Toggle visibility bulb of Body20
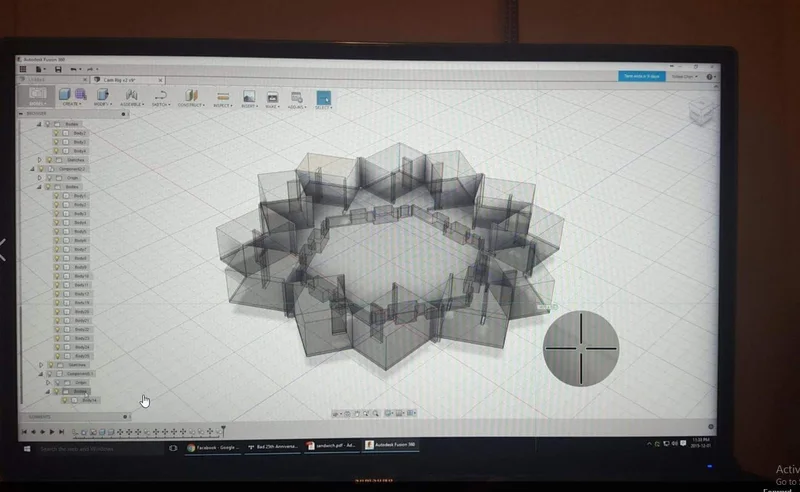This screenshot has height=492, width=800. [x=58, y=311]
